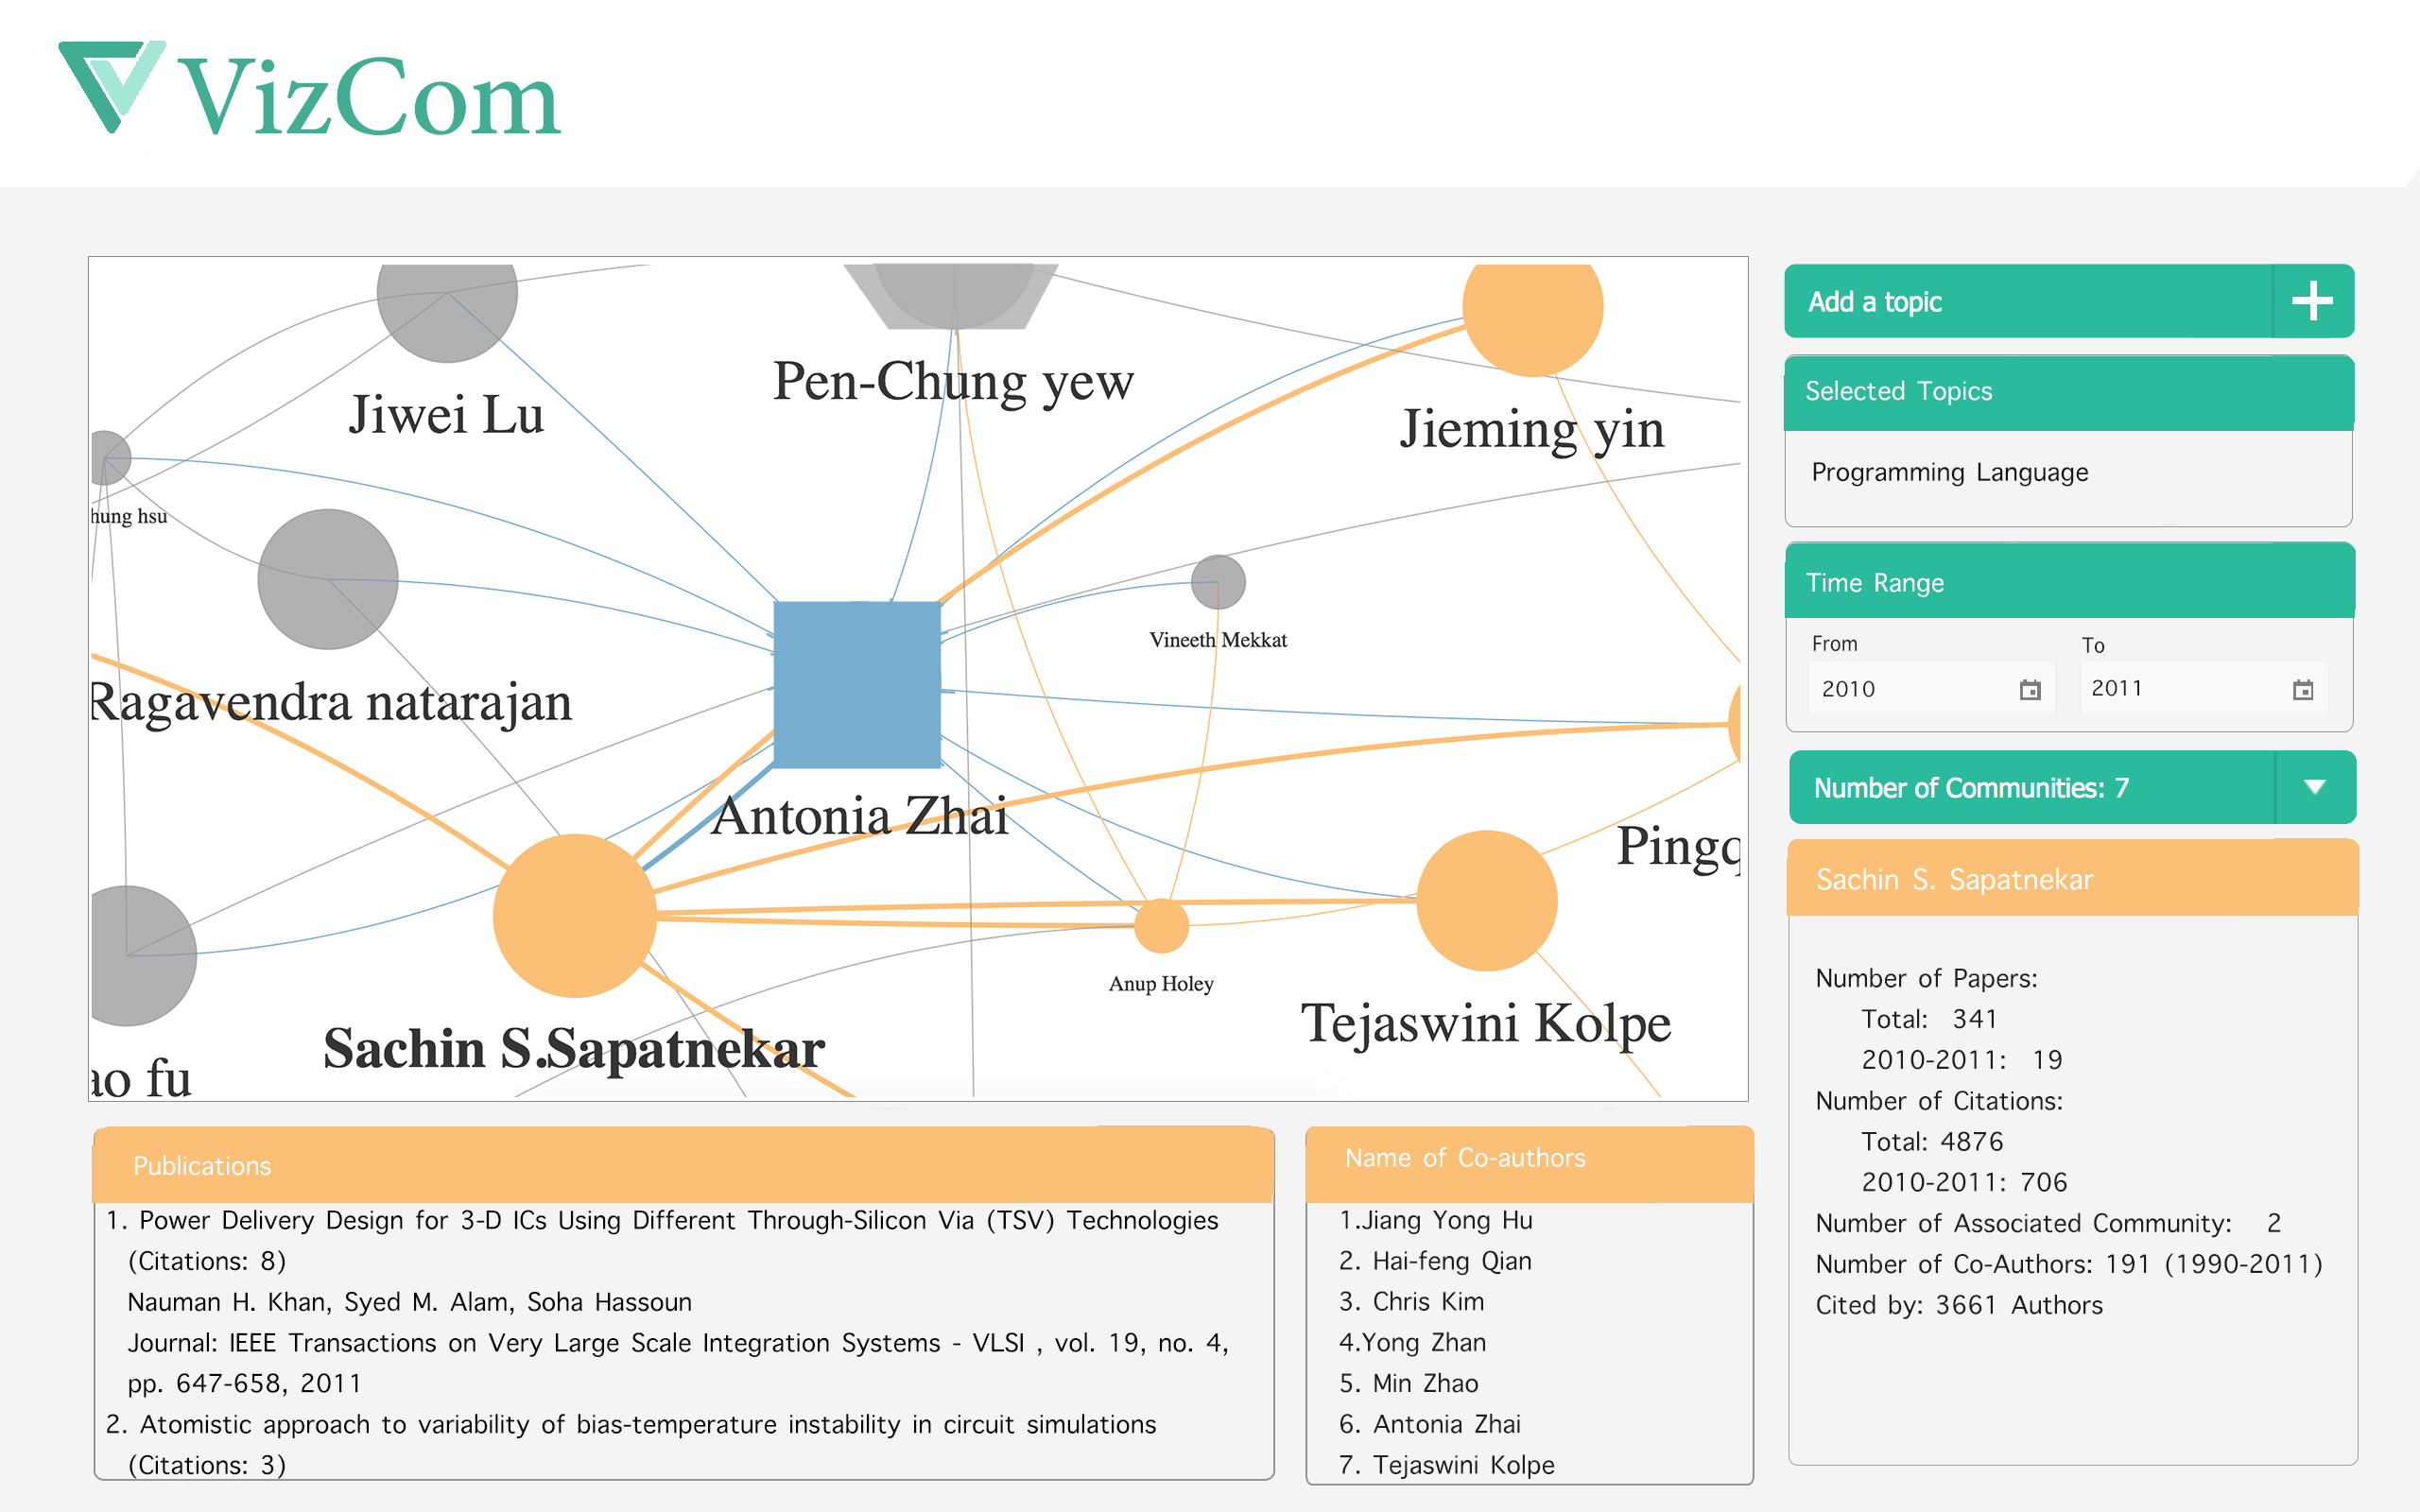Viewport: 2420px width, 1512px height.
Task: Open co-author Chris Kim
Action: pyautogui.click(x=1427, y=1302)
